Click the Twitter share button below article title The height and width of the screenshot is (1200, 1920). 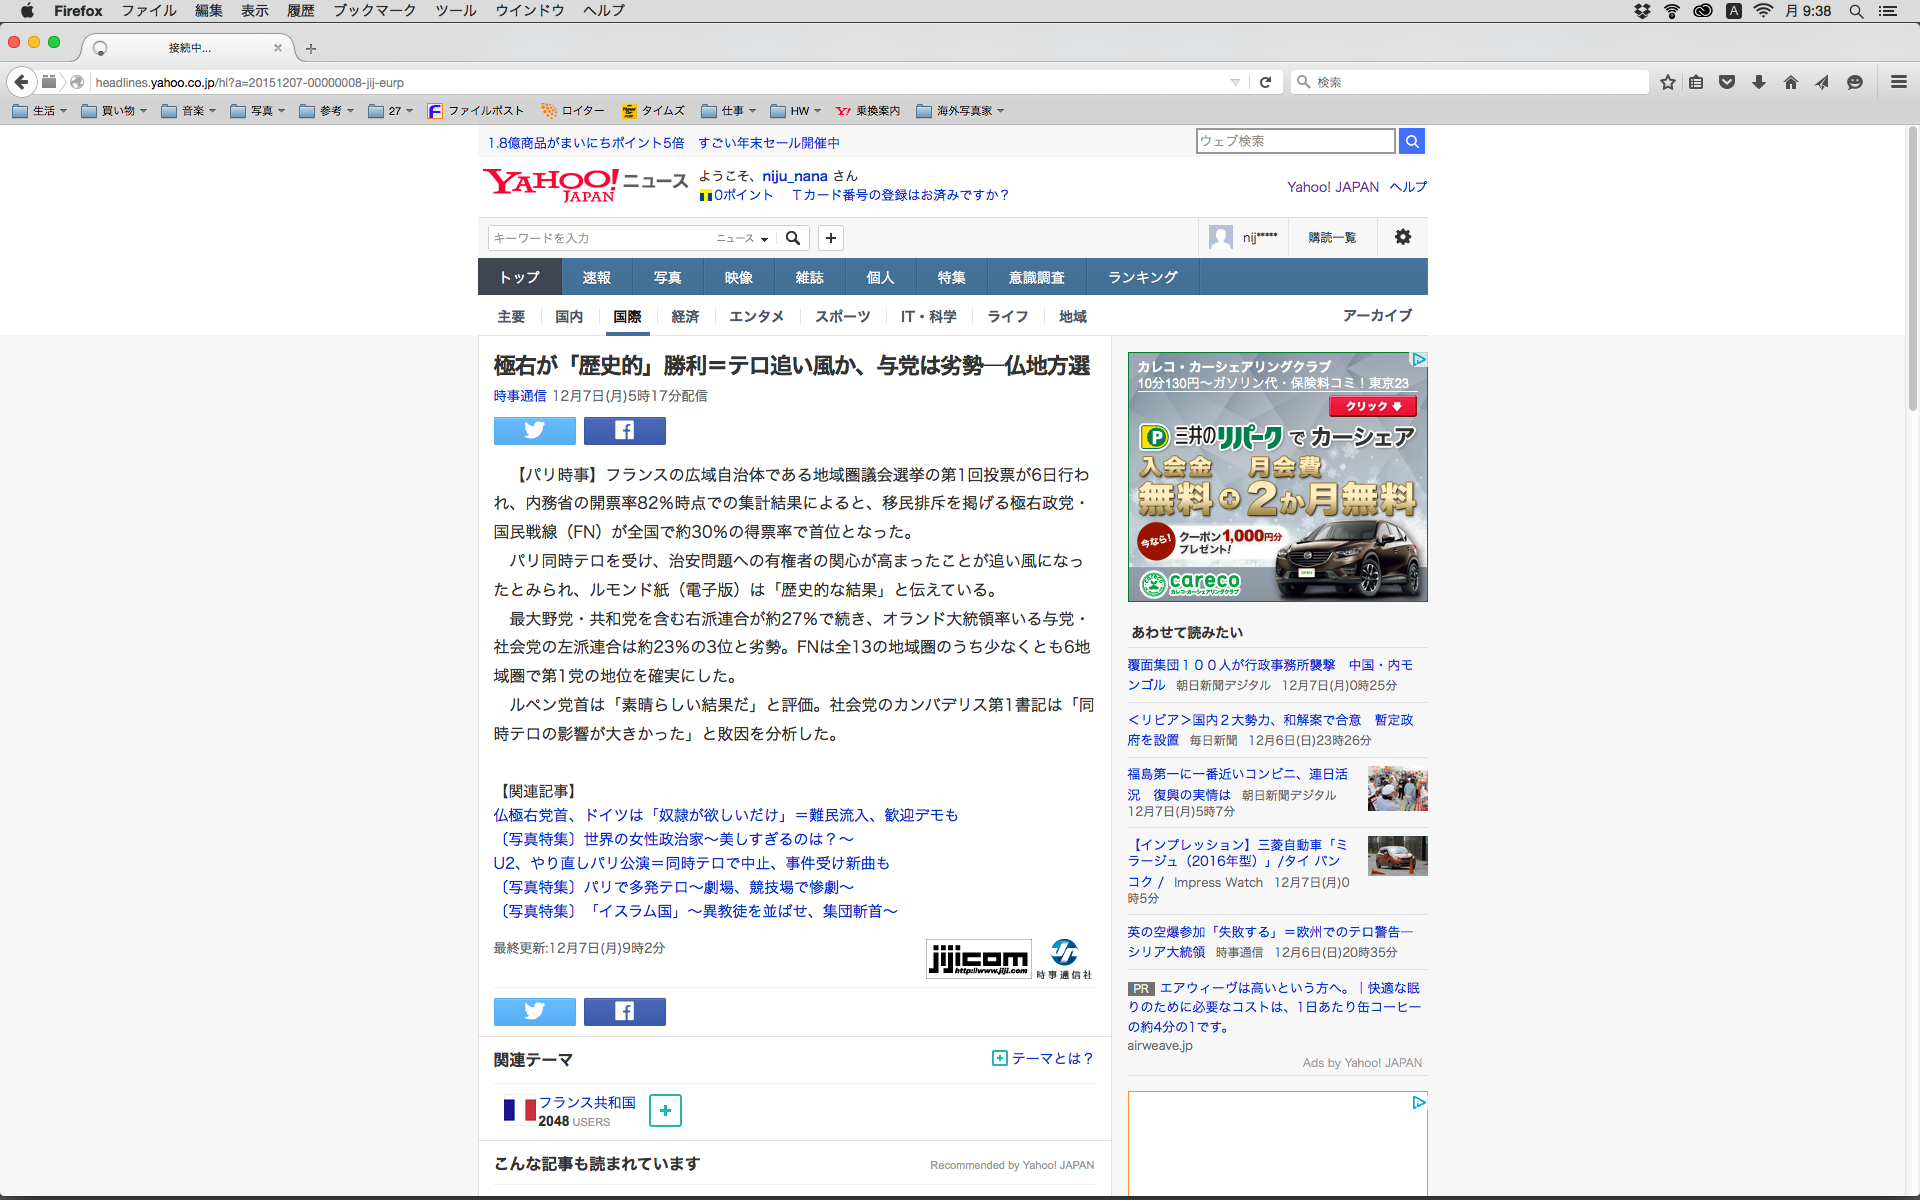click(534, 431)
